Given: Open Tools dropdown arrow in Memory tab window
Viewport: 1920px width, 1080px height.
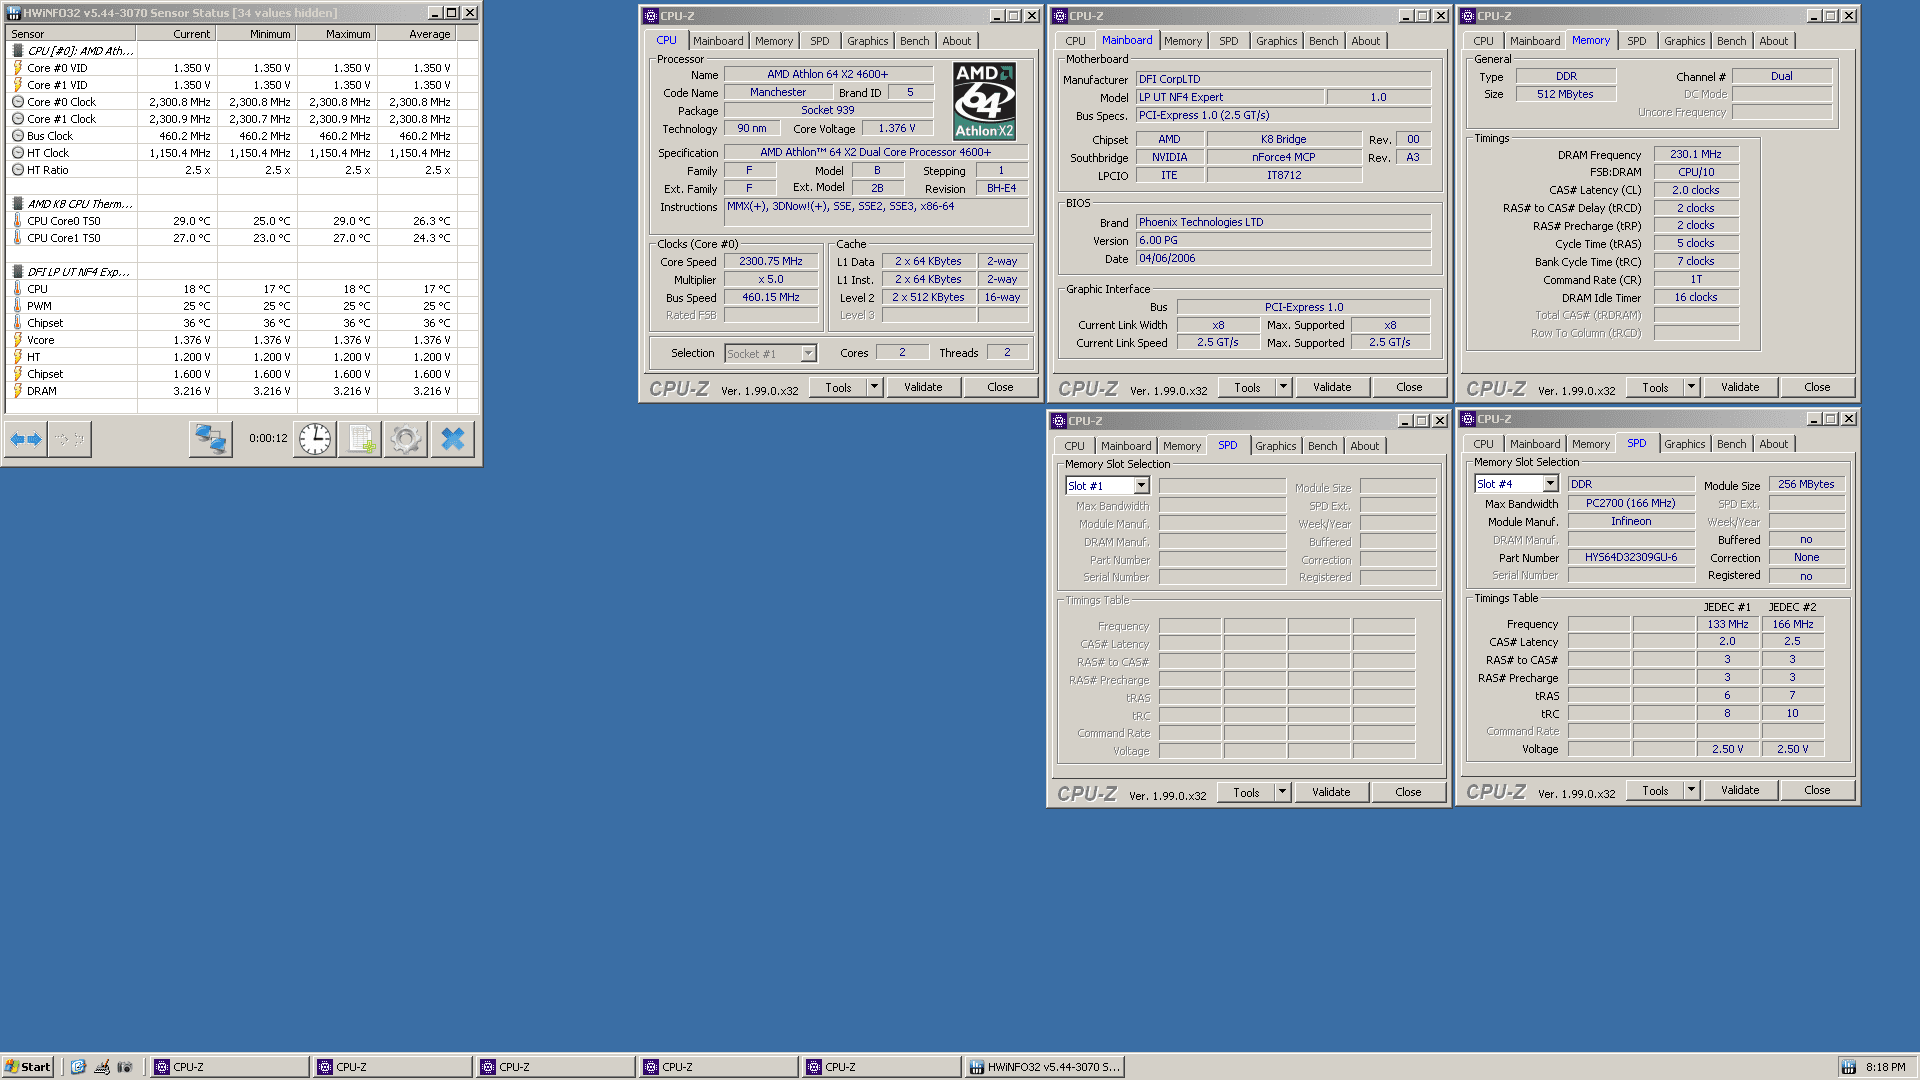Looking at the screenshot, I should [1691, 387].
